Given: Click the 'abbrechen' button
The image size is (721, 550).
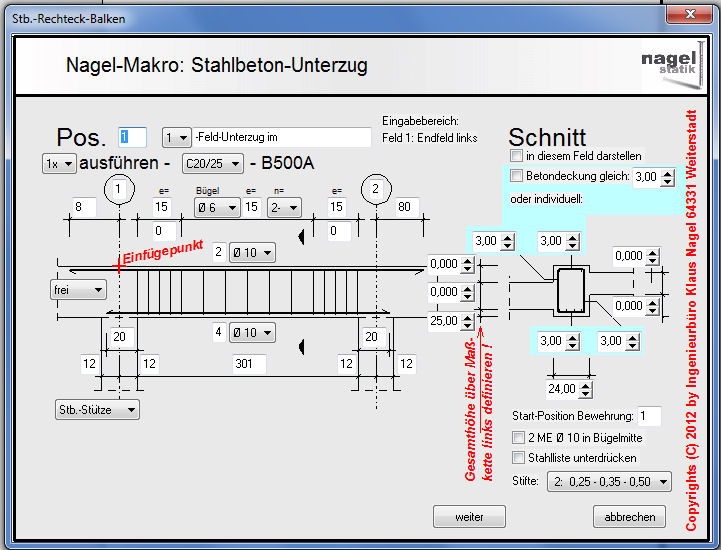Looking at the screenshot, I should tap(630, 517).
